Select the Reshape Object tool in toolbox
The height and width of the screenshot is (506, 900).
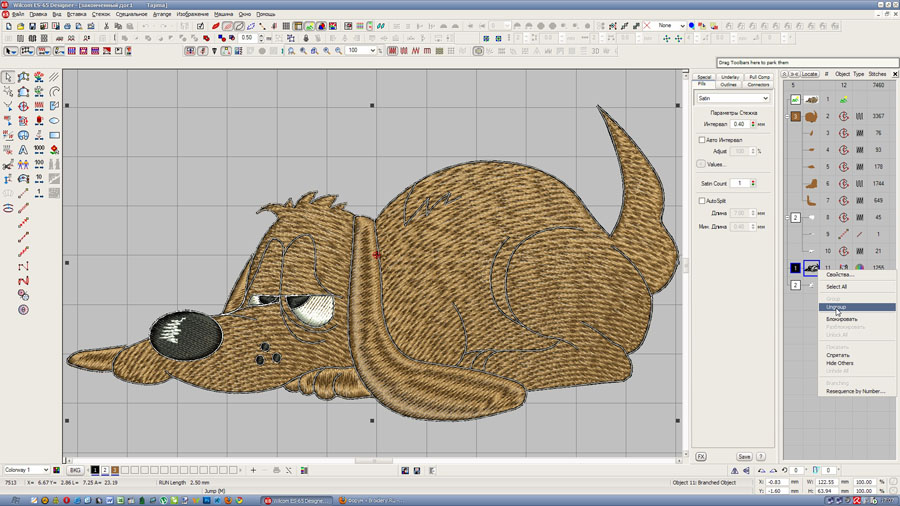coord(8,91)
